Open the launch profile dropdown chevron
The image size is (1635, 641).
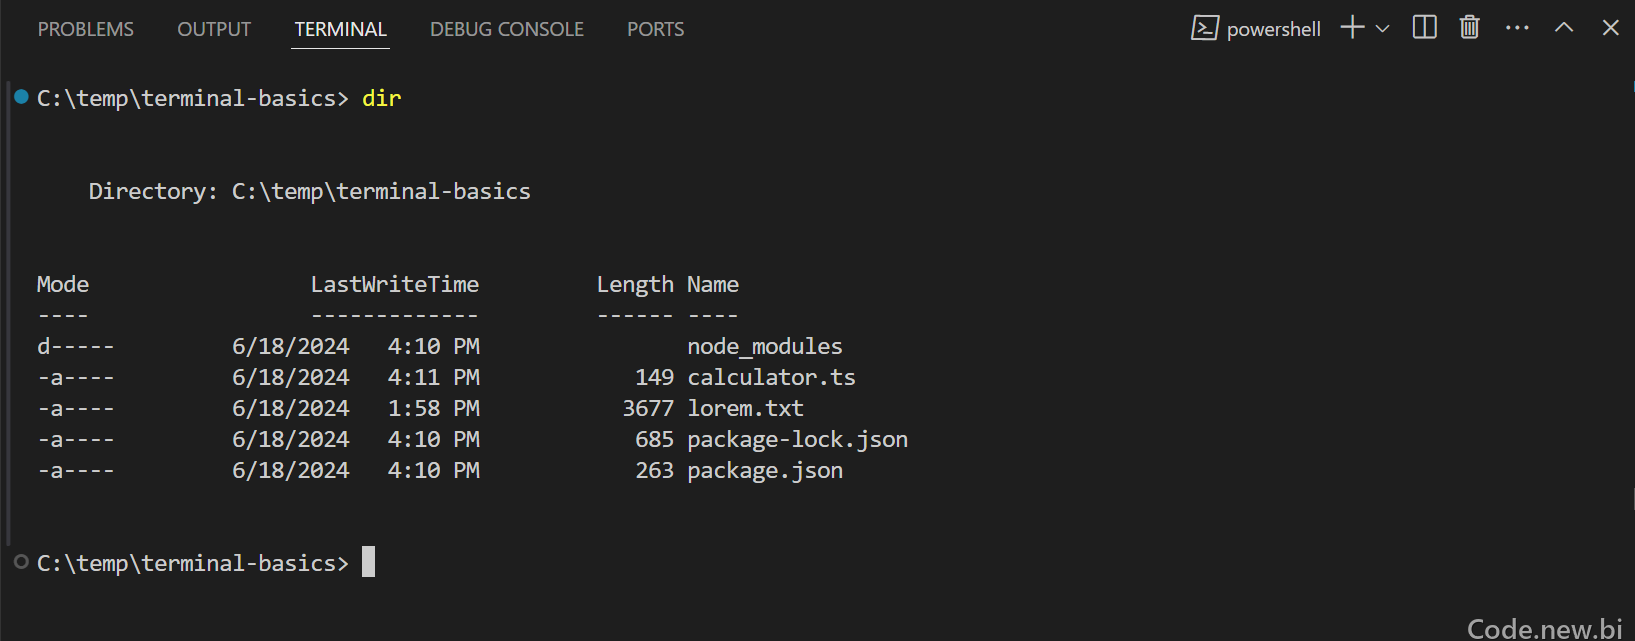click(x=1383, y=28)
